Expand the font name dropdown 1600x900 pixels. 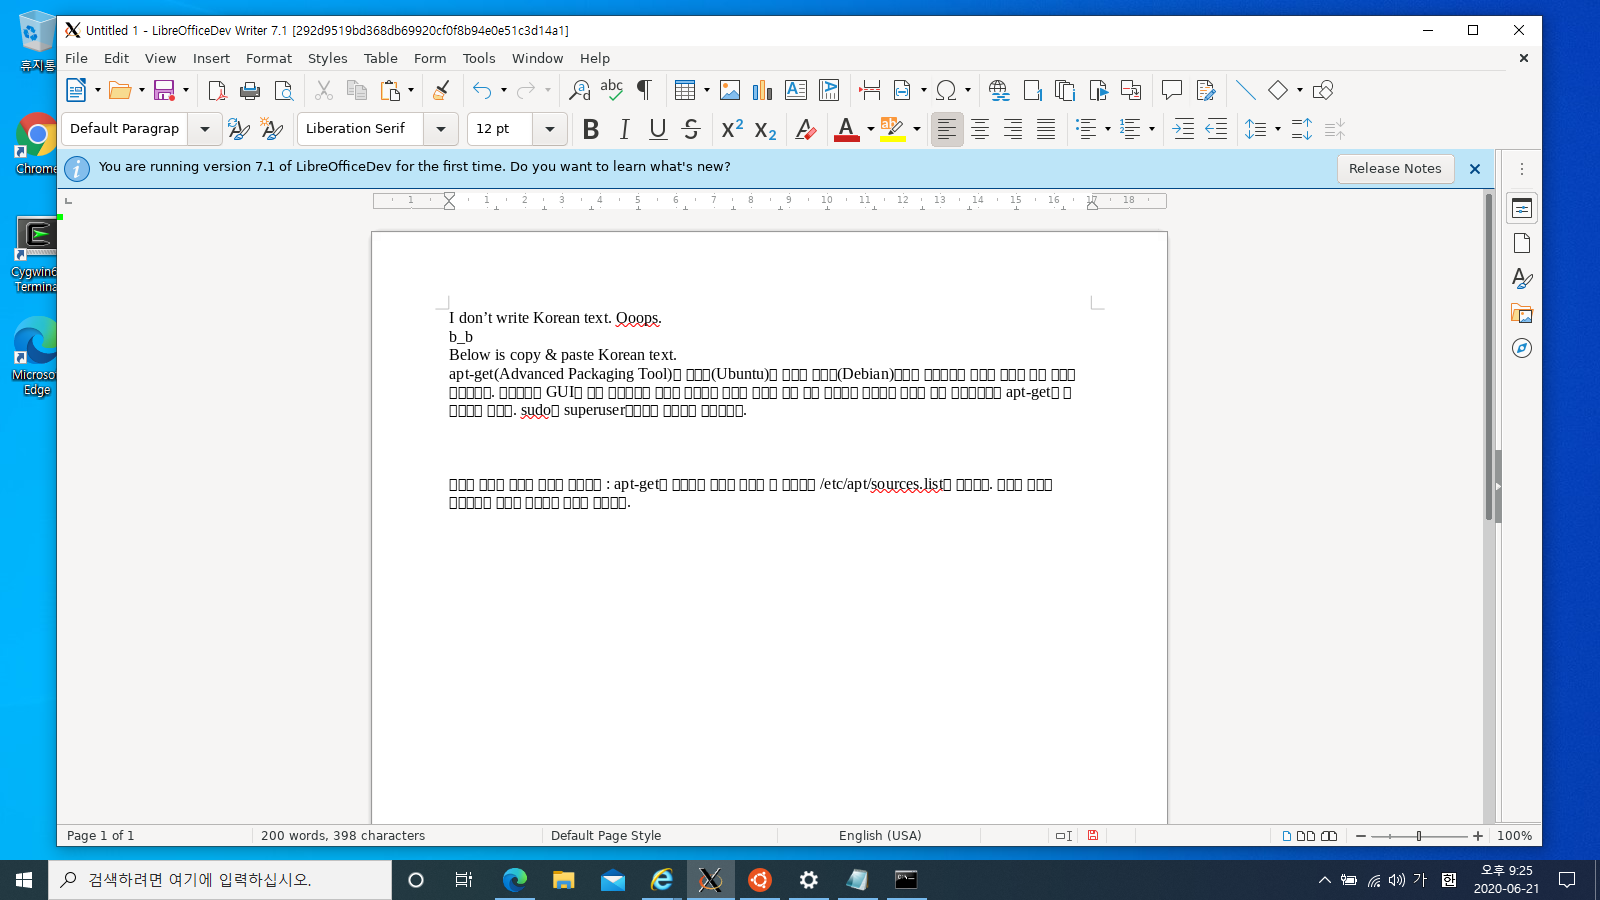click(x=441, y=129)
